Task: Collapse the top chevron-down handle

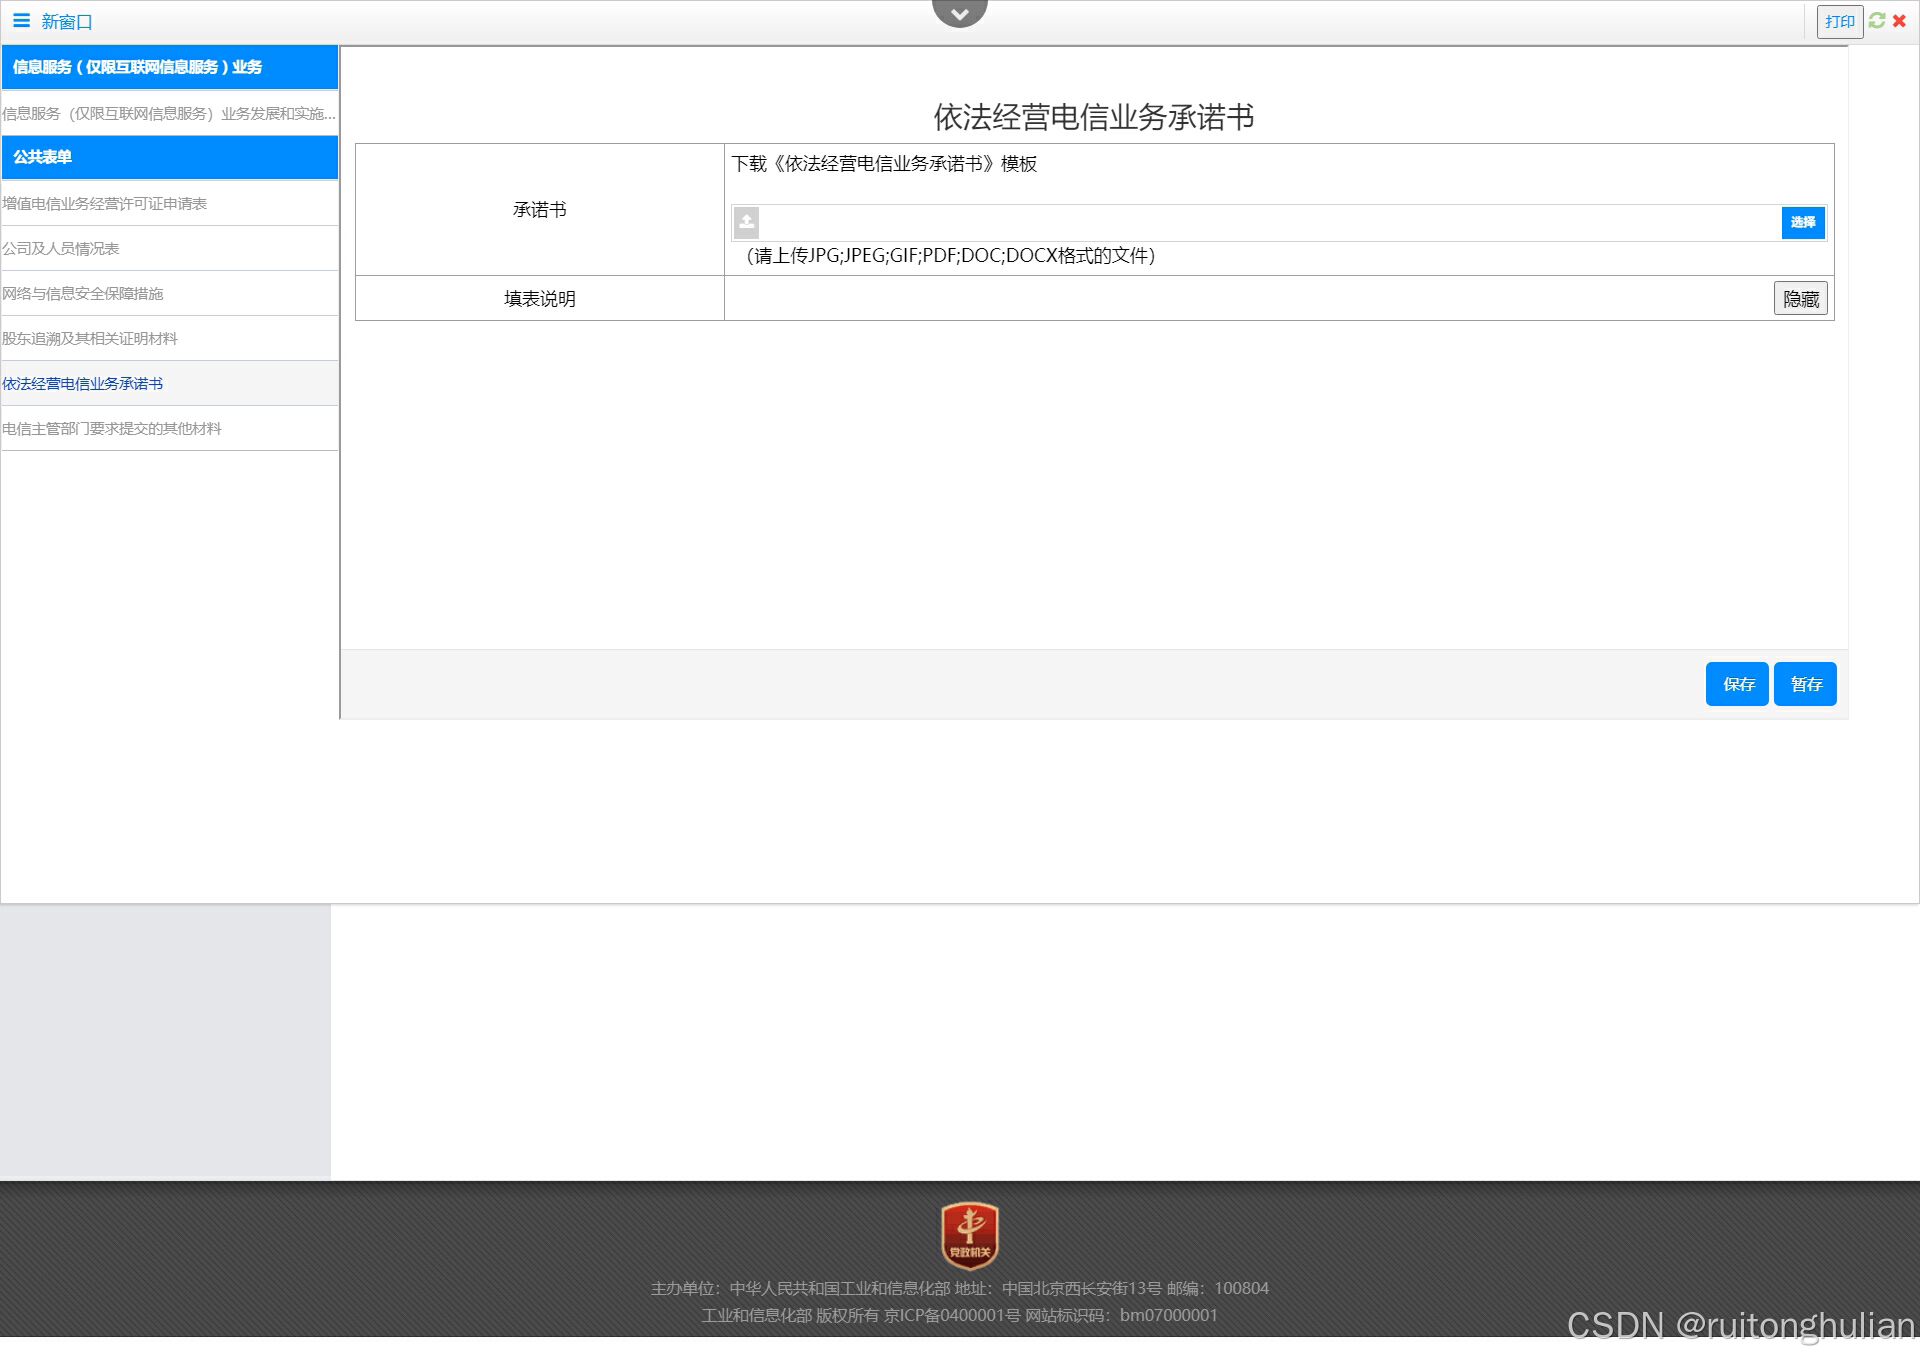Action: 960,14
